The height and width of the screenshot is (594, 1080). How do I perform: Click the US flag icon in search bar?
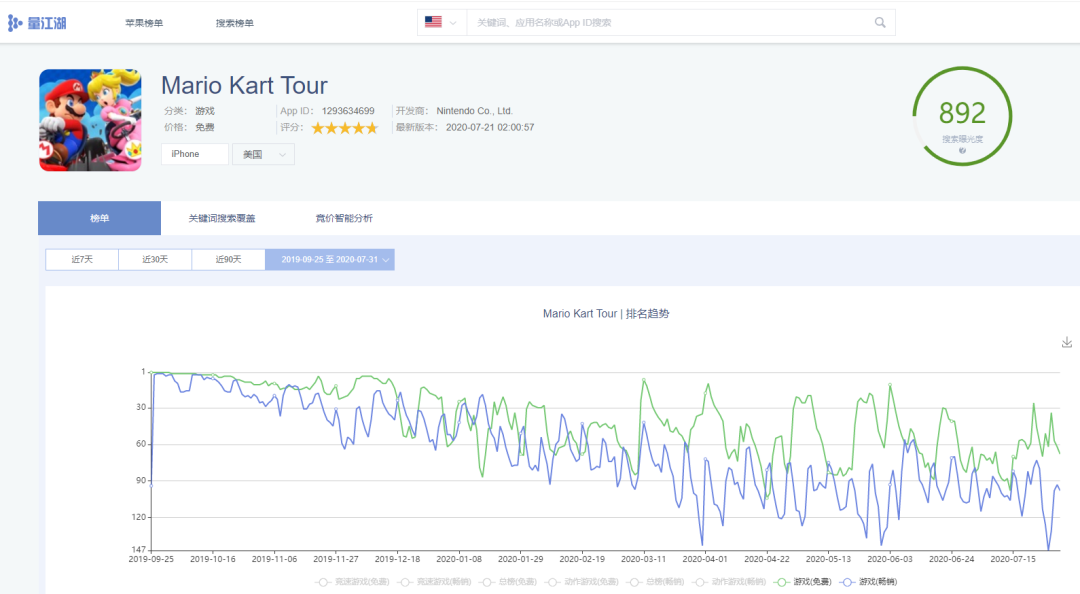pyautogui.click(x=433, y=22)
